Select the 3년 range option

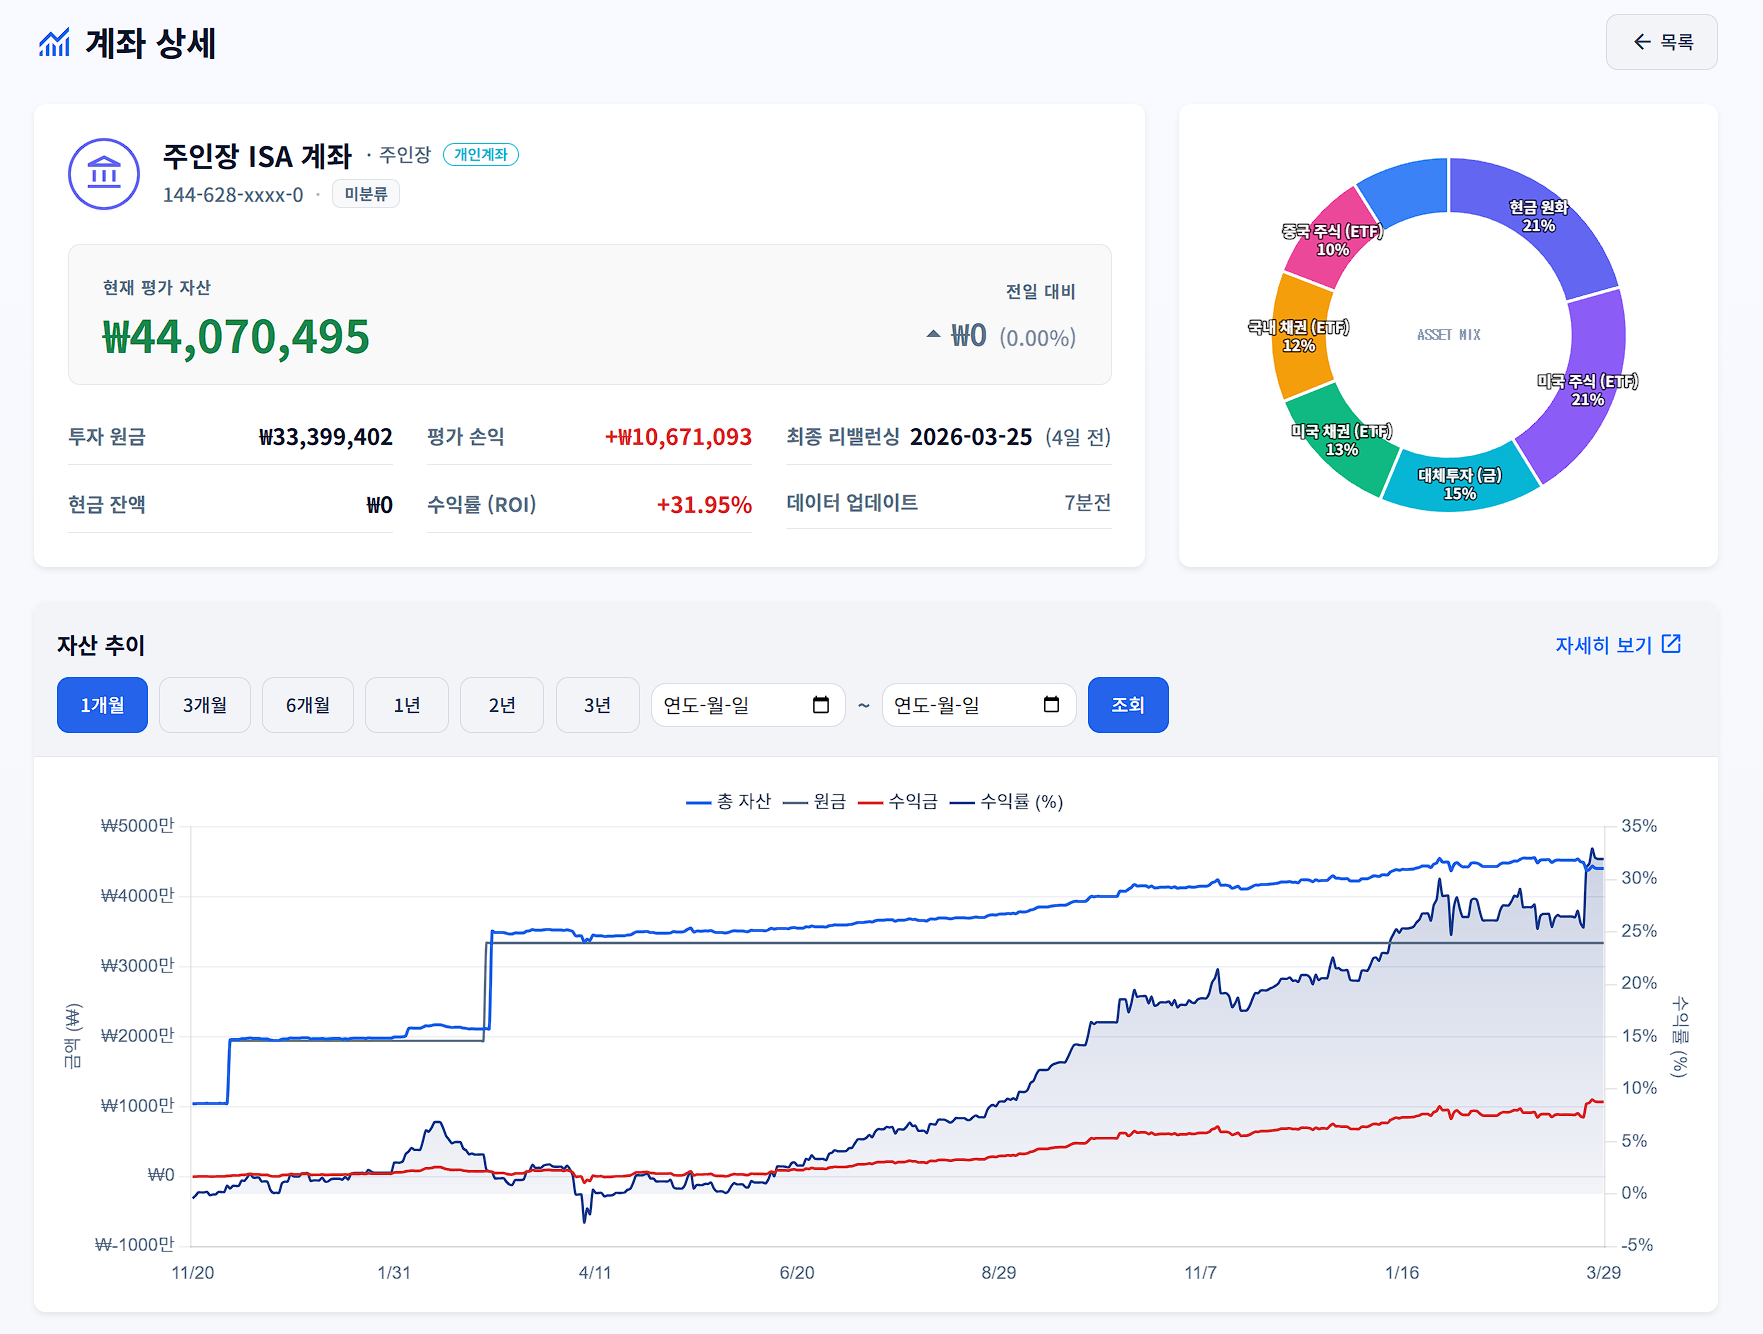point(597,705)
